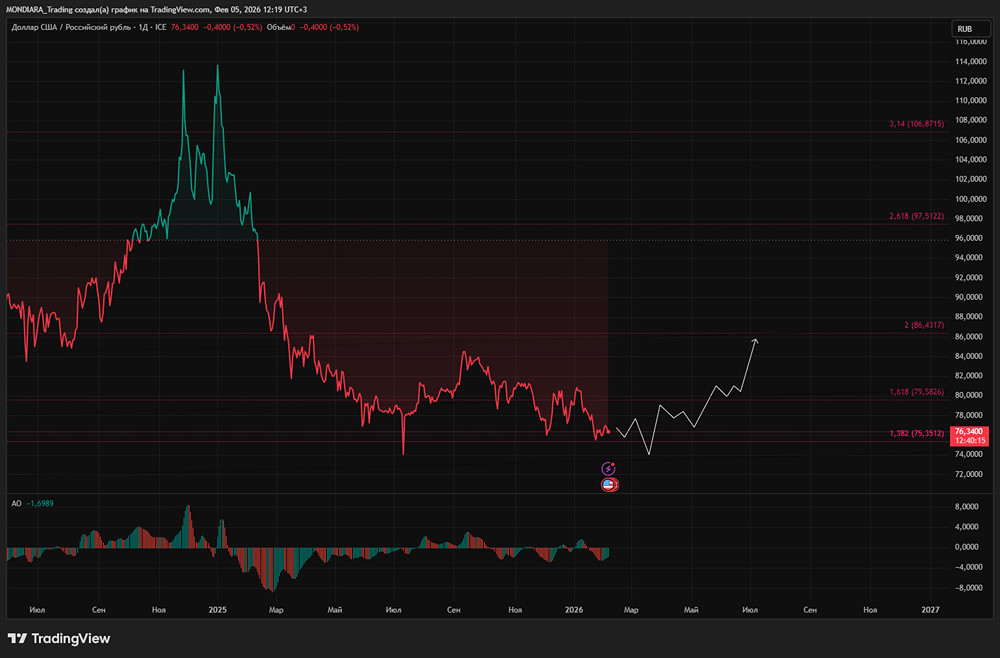Click the 90,0000 price scale label
The image size is (1000, 658).
click(971, 297)
